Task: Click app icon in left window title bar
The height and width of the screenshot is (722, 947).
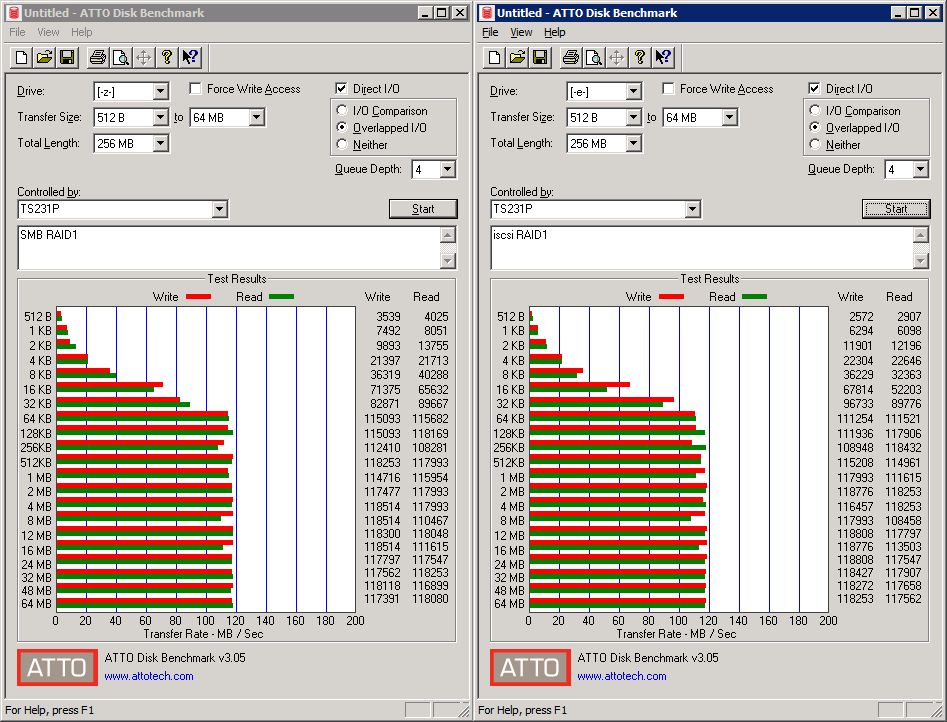Action: click(x=14, y=13)
